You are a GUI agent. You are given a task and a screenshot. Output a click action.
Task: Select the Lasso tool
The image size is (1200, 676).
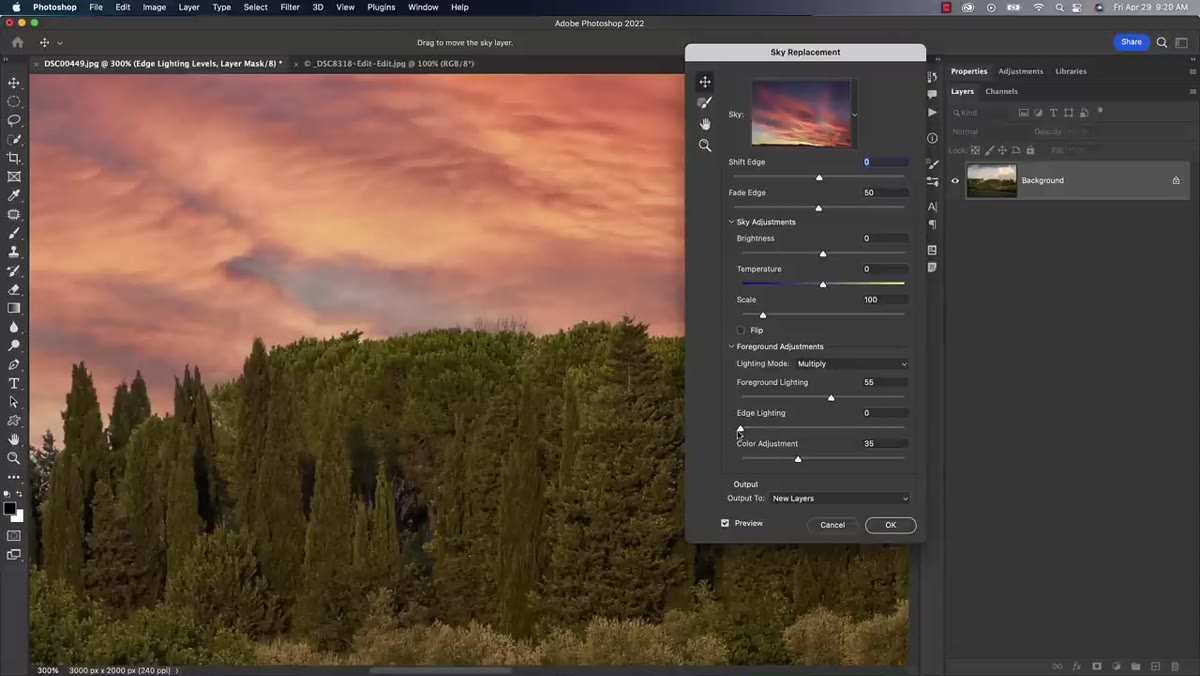(x=14, y=120)
